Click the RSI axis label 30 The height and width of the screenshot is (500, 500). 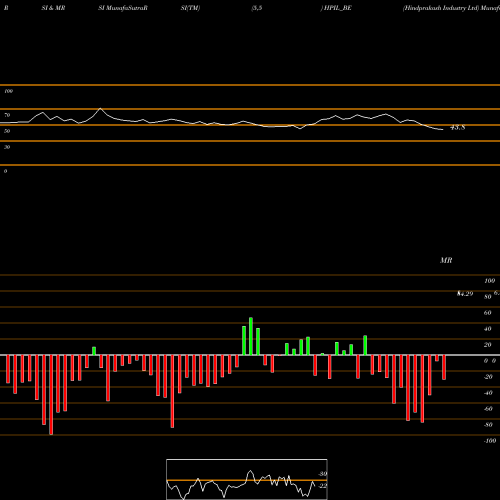[7, 147]
